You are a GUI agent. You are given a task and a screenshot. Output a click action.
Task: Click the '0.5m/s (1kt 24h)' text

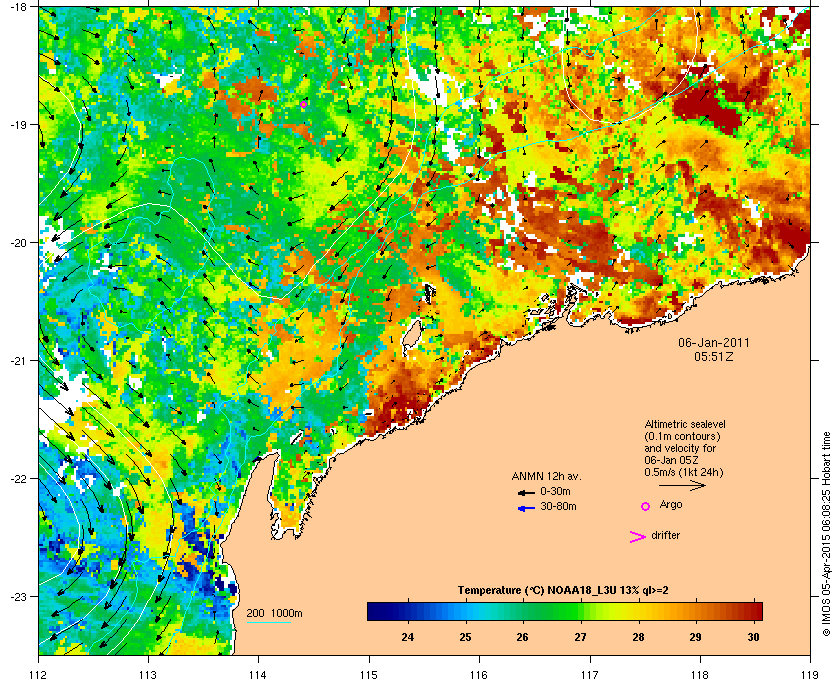click(x=684, y=473)
